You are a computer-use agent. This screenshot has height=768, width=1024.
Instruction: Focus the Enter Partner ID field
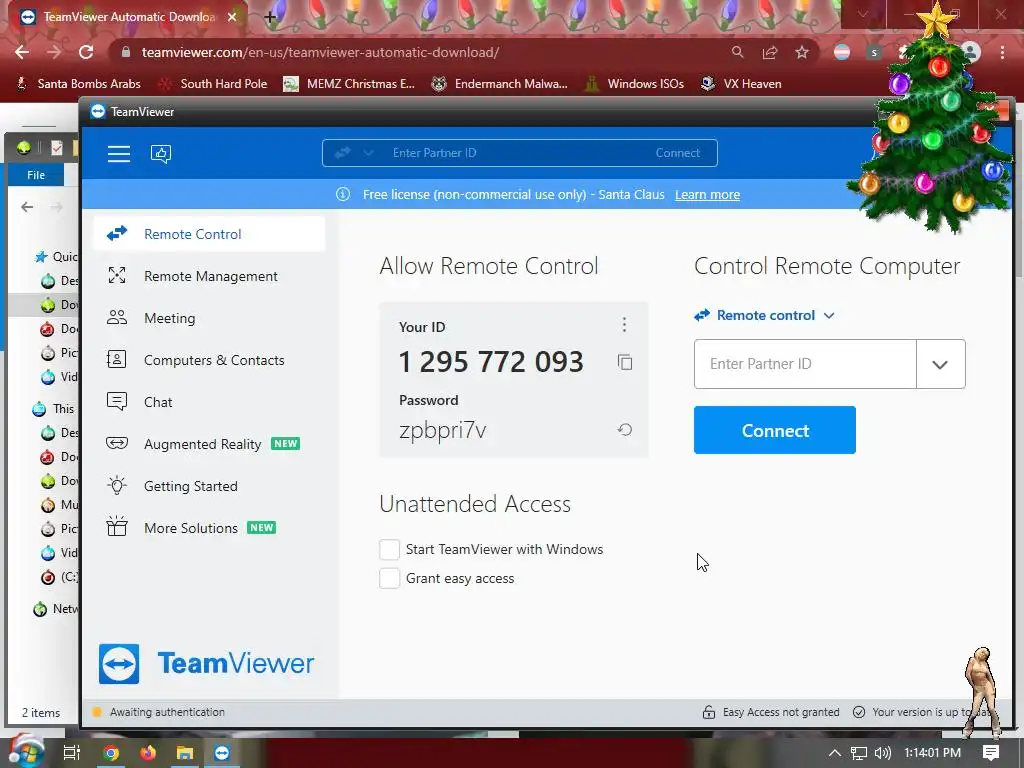(x=805, y=364)
